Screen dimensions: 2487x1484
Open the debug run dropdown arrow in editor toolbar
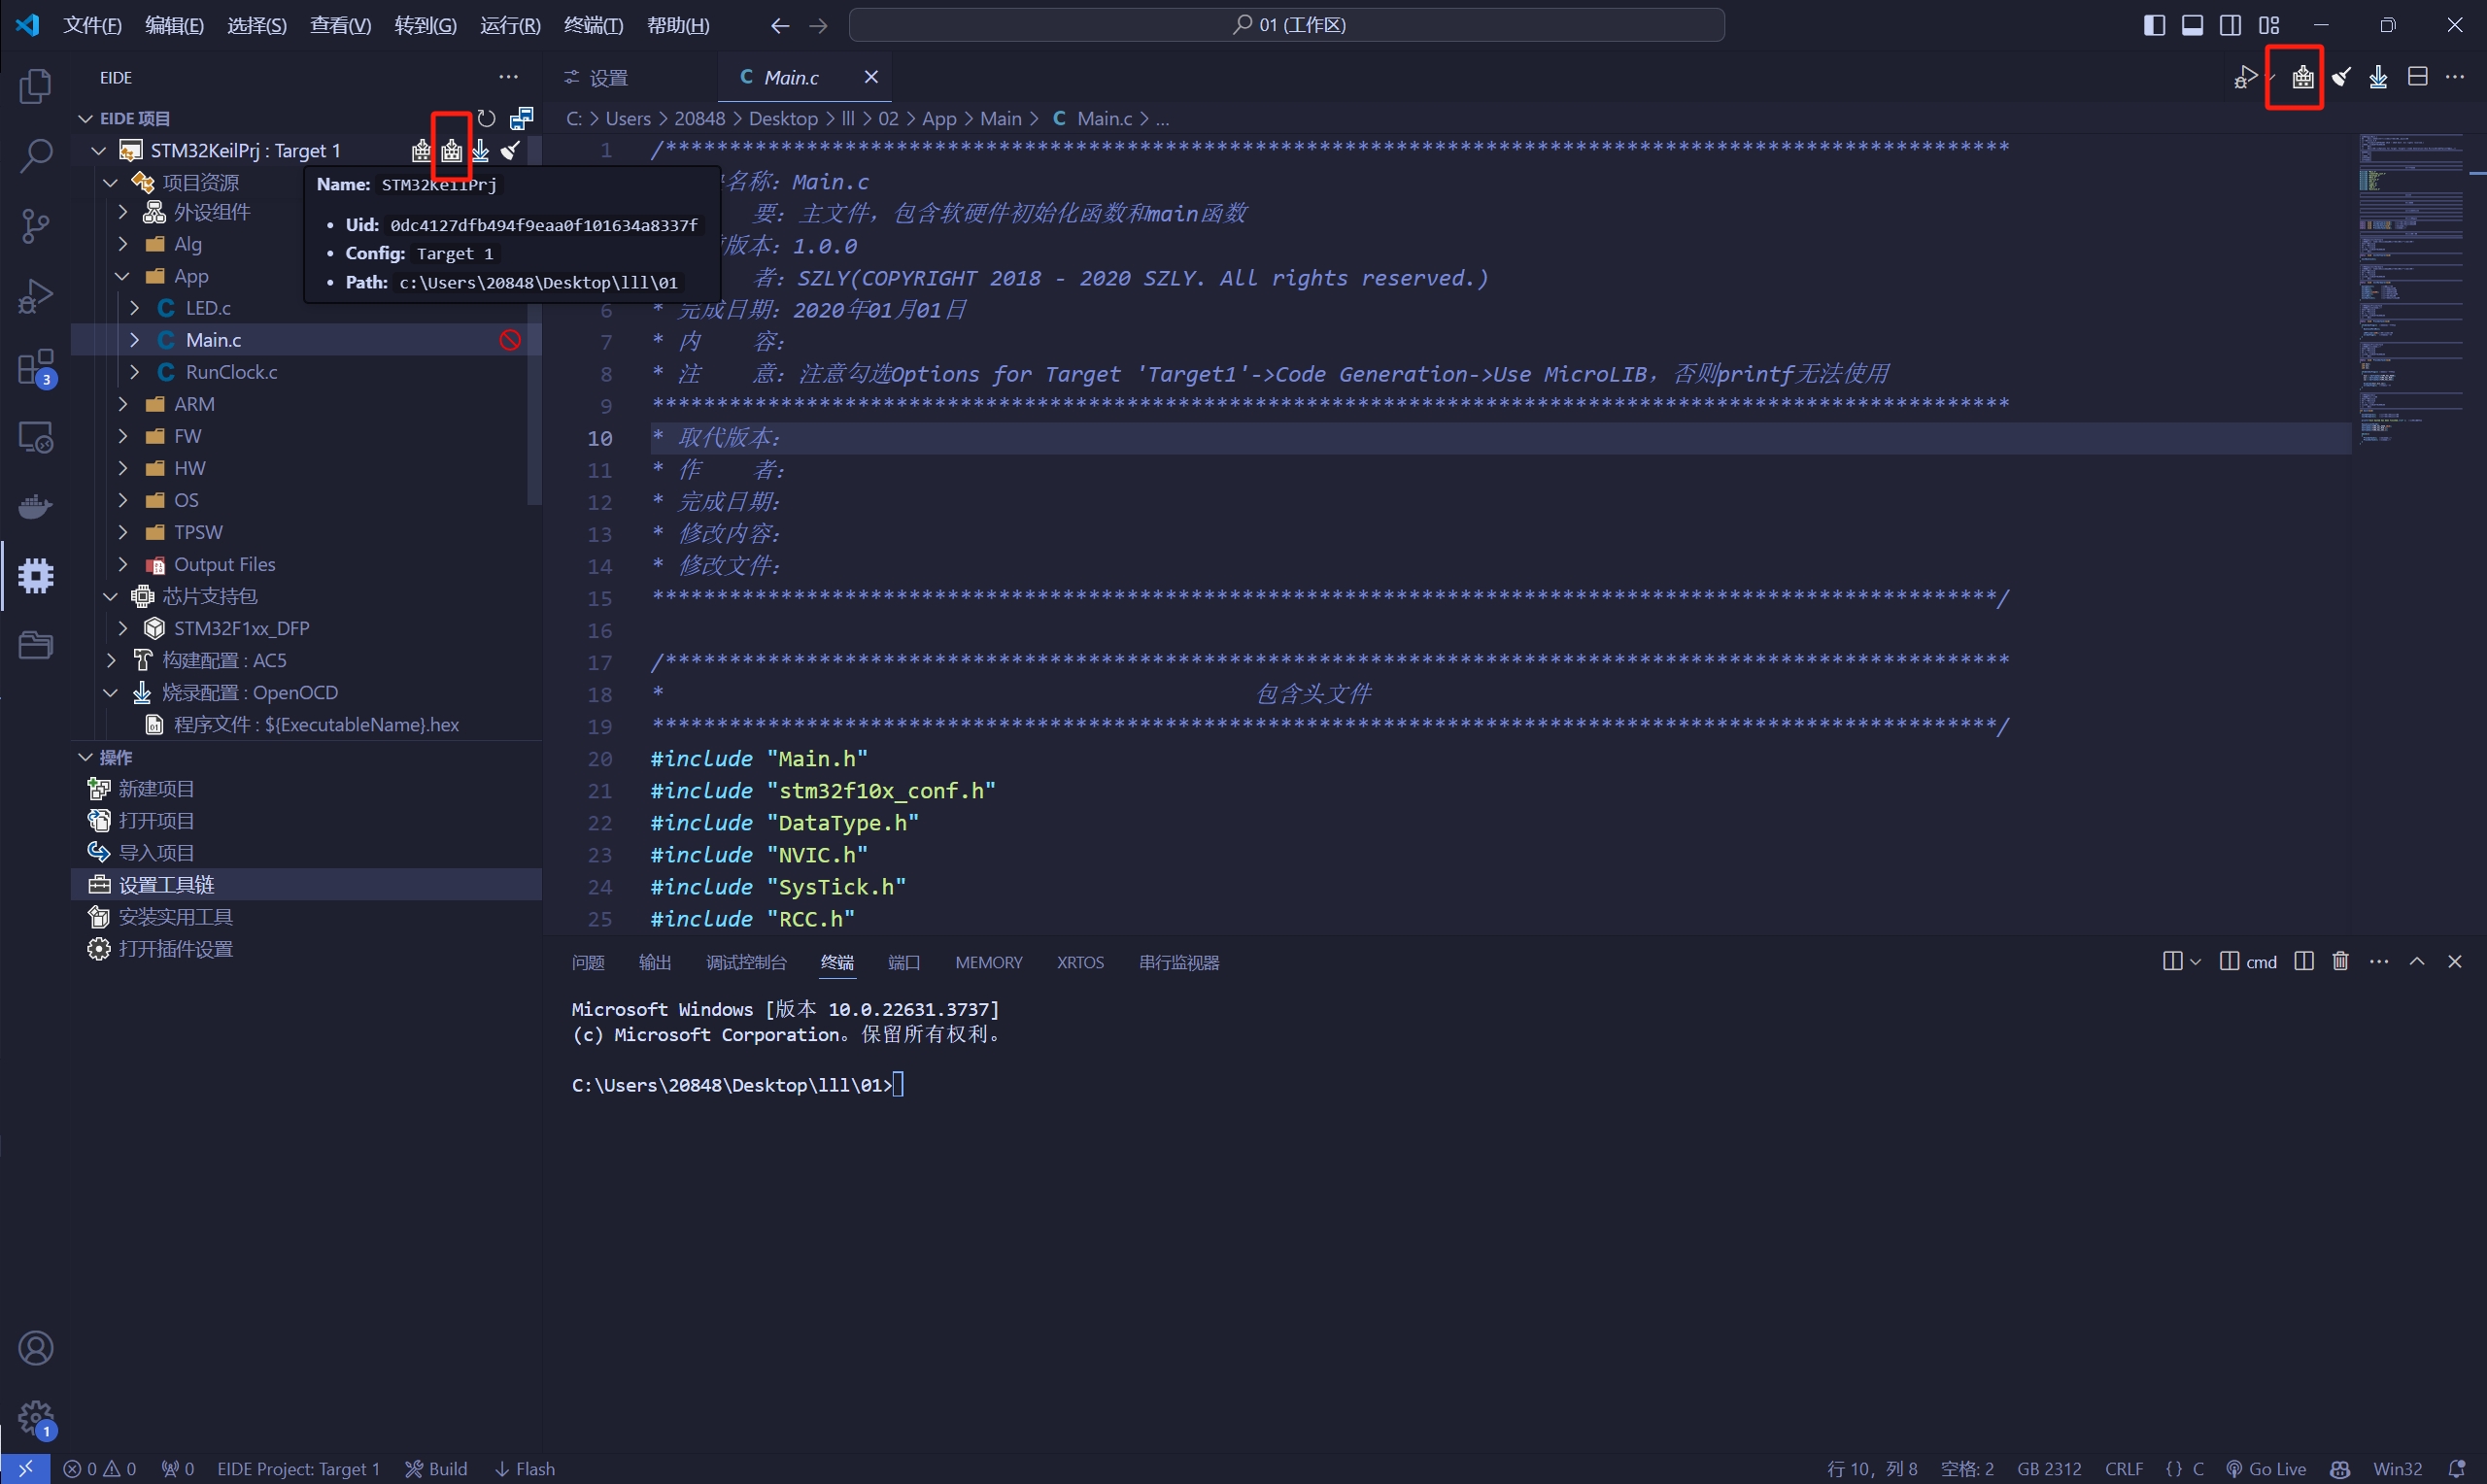[2270, 78]
